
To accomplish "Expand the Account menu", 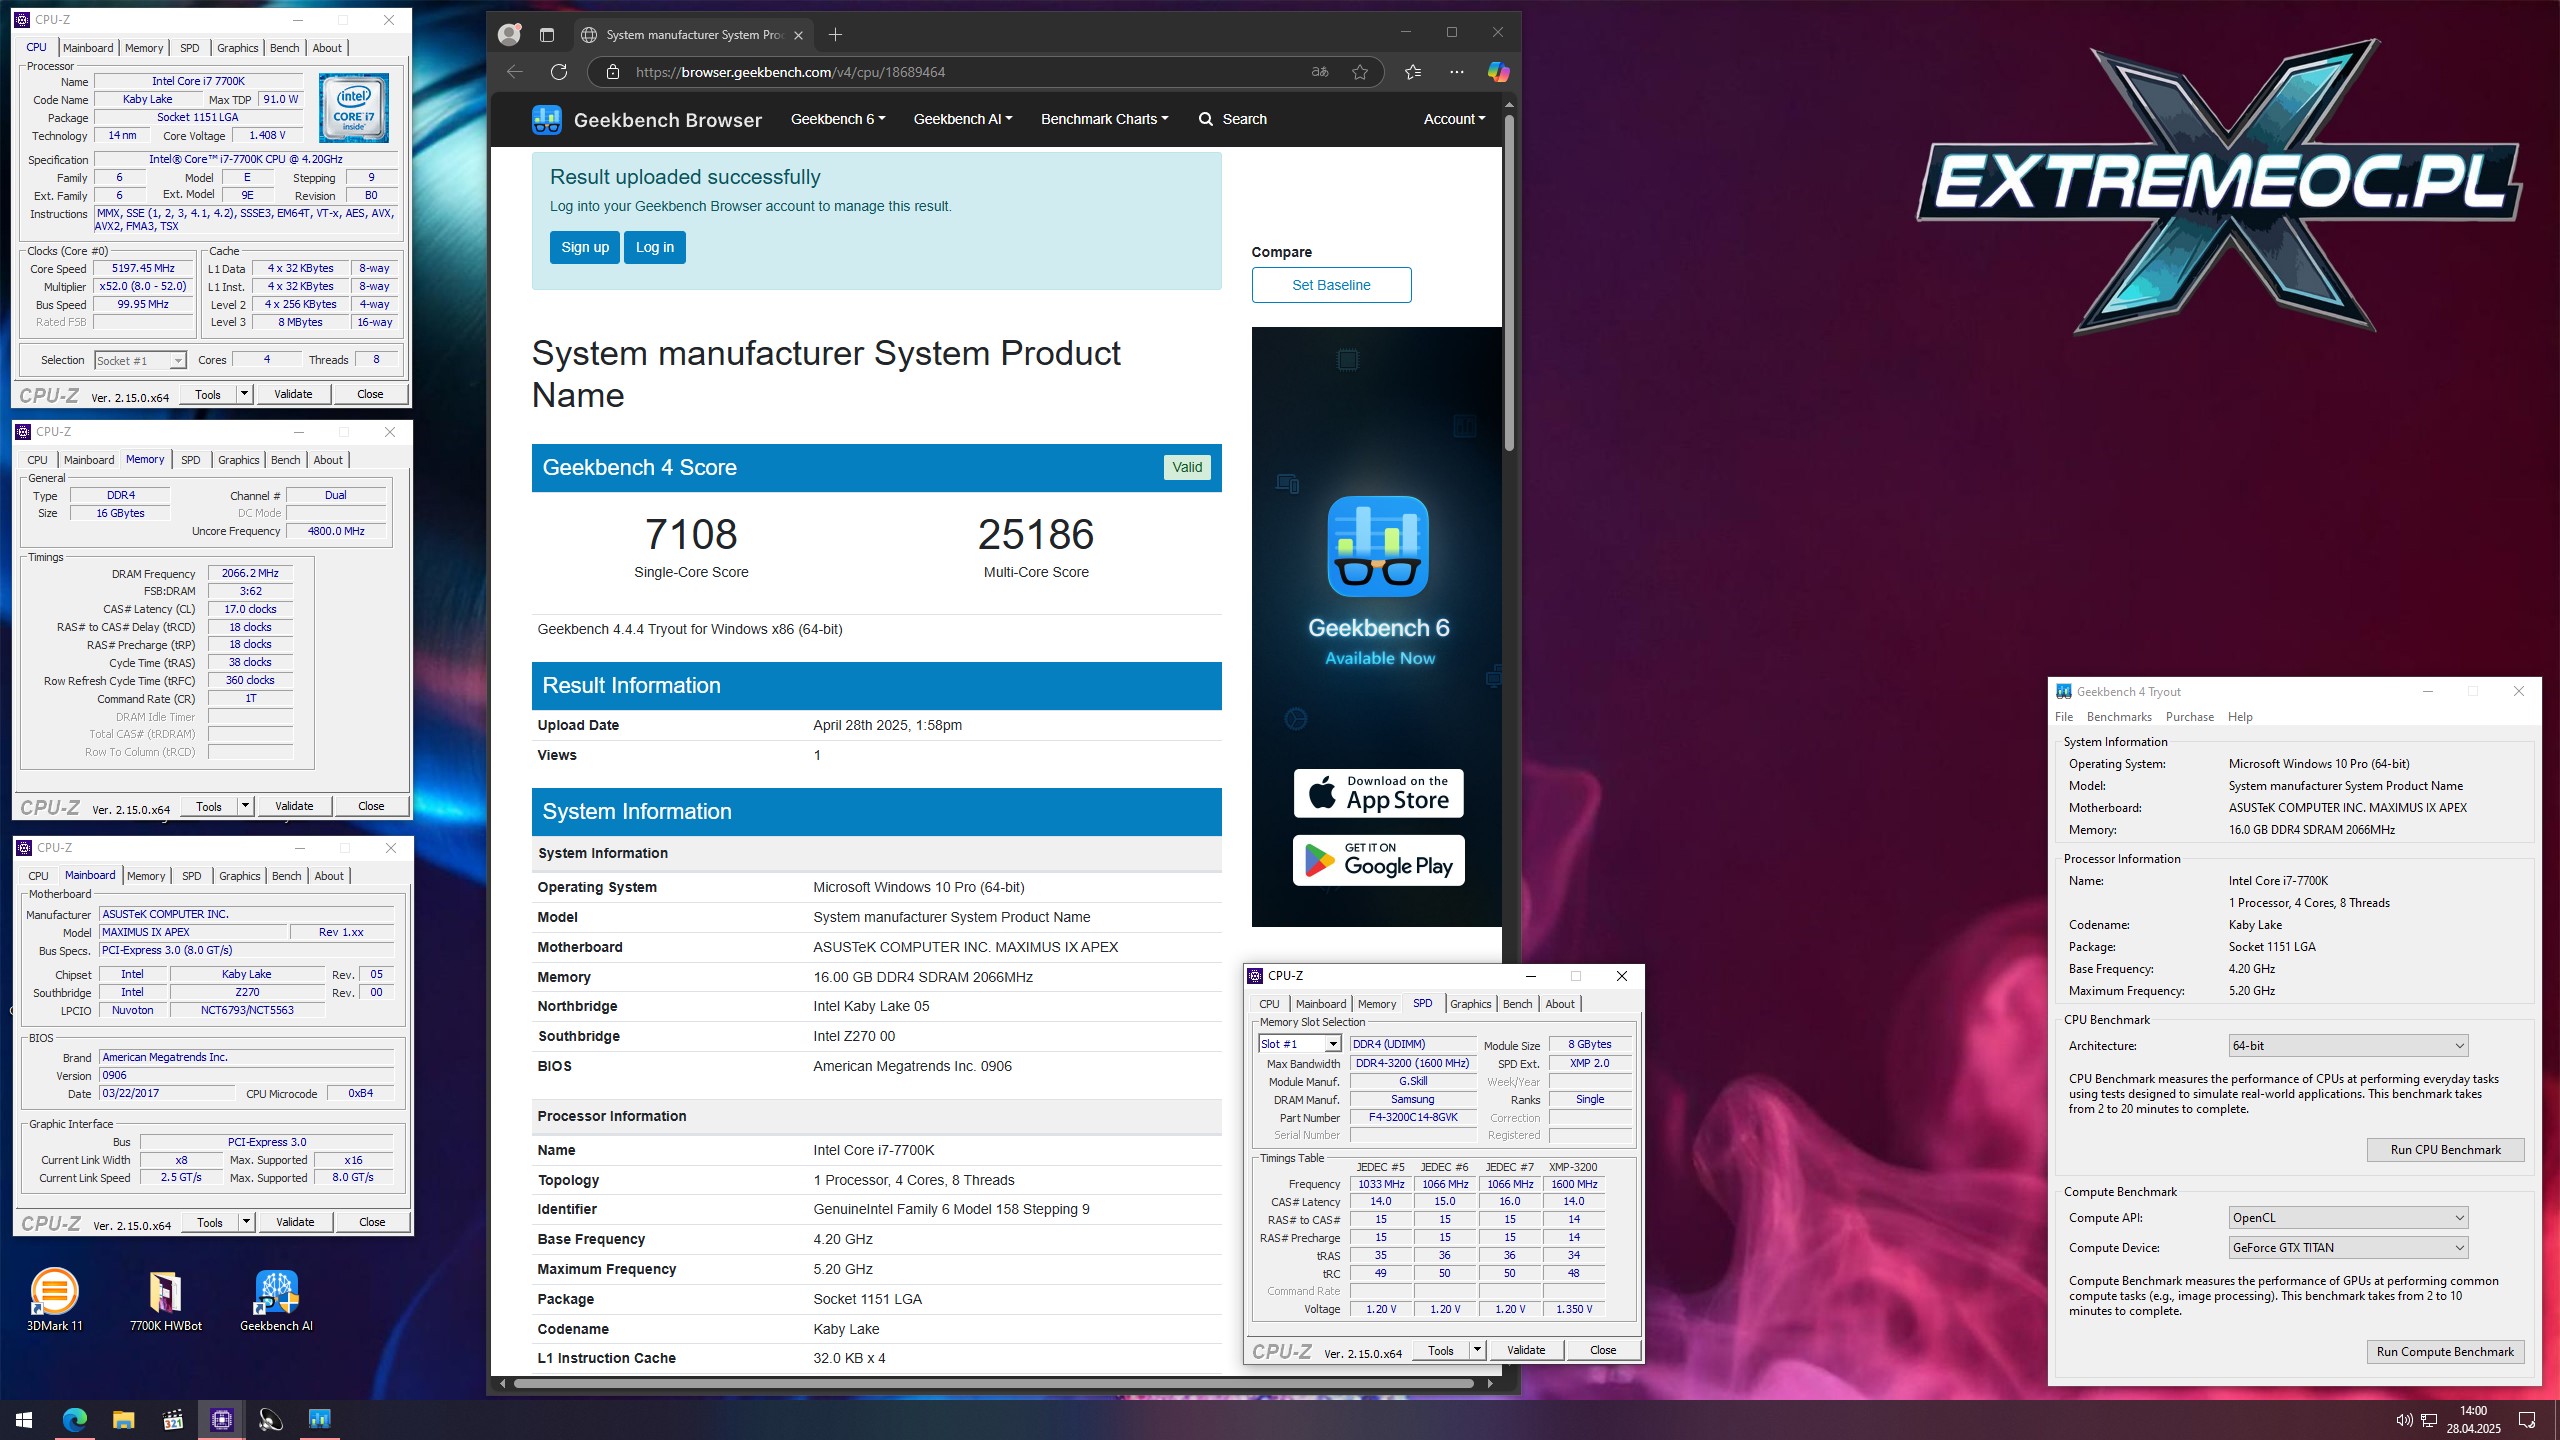I will [1454, 119].
